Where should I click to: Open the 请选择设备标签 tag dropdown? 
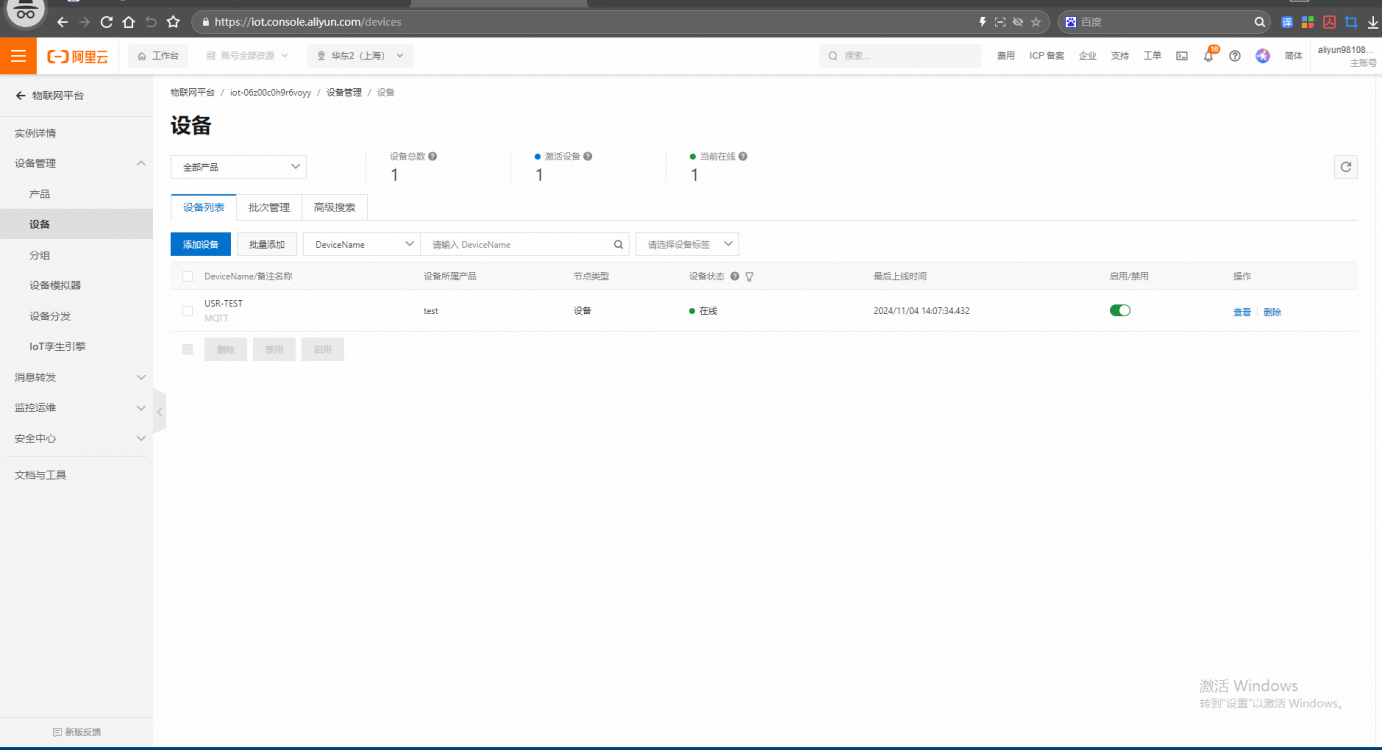click(x=687, y=244)
